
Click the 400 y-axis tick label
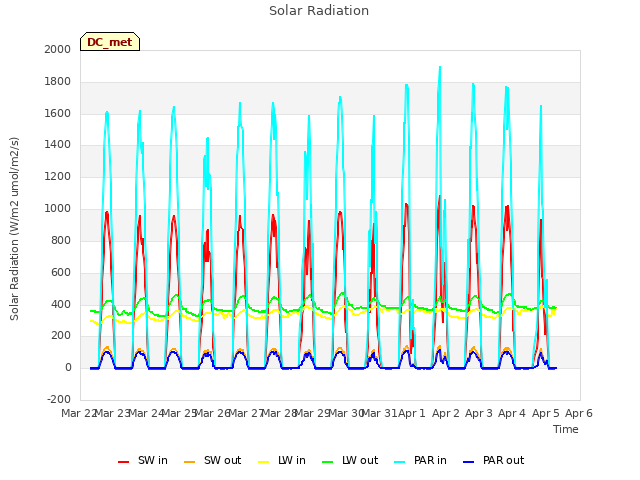[x=61, y=304]
